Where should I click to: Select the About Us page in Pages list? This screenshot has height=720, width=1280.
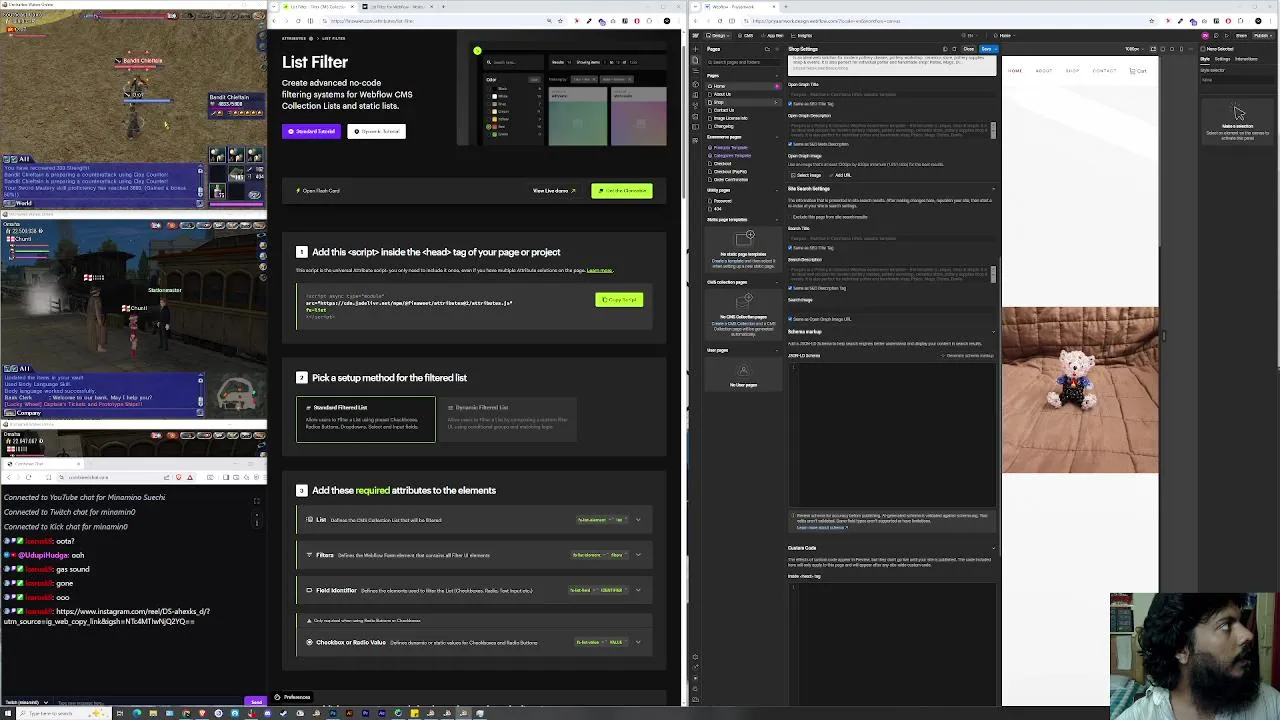coord(722,94)
